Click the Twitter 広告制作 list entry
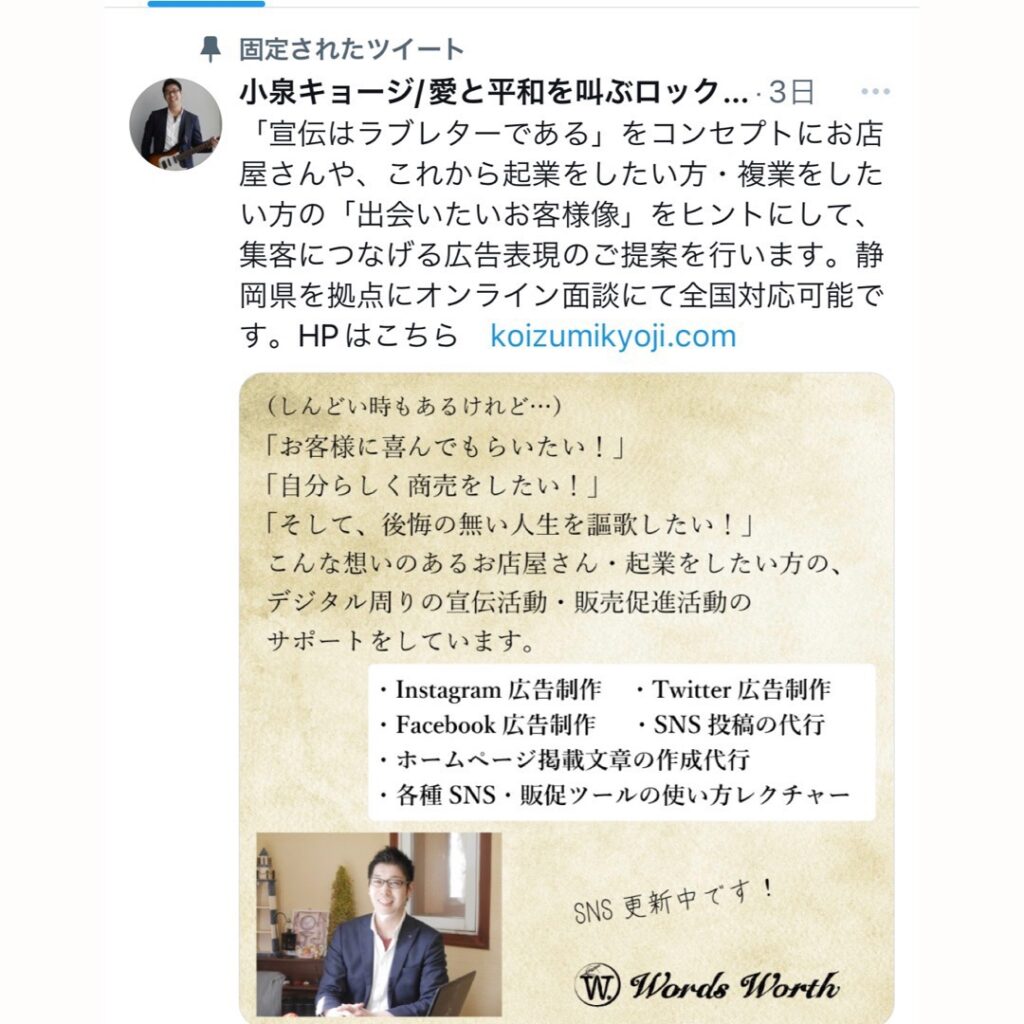 (734, 690)
